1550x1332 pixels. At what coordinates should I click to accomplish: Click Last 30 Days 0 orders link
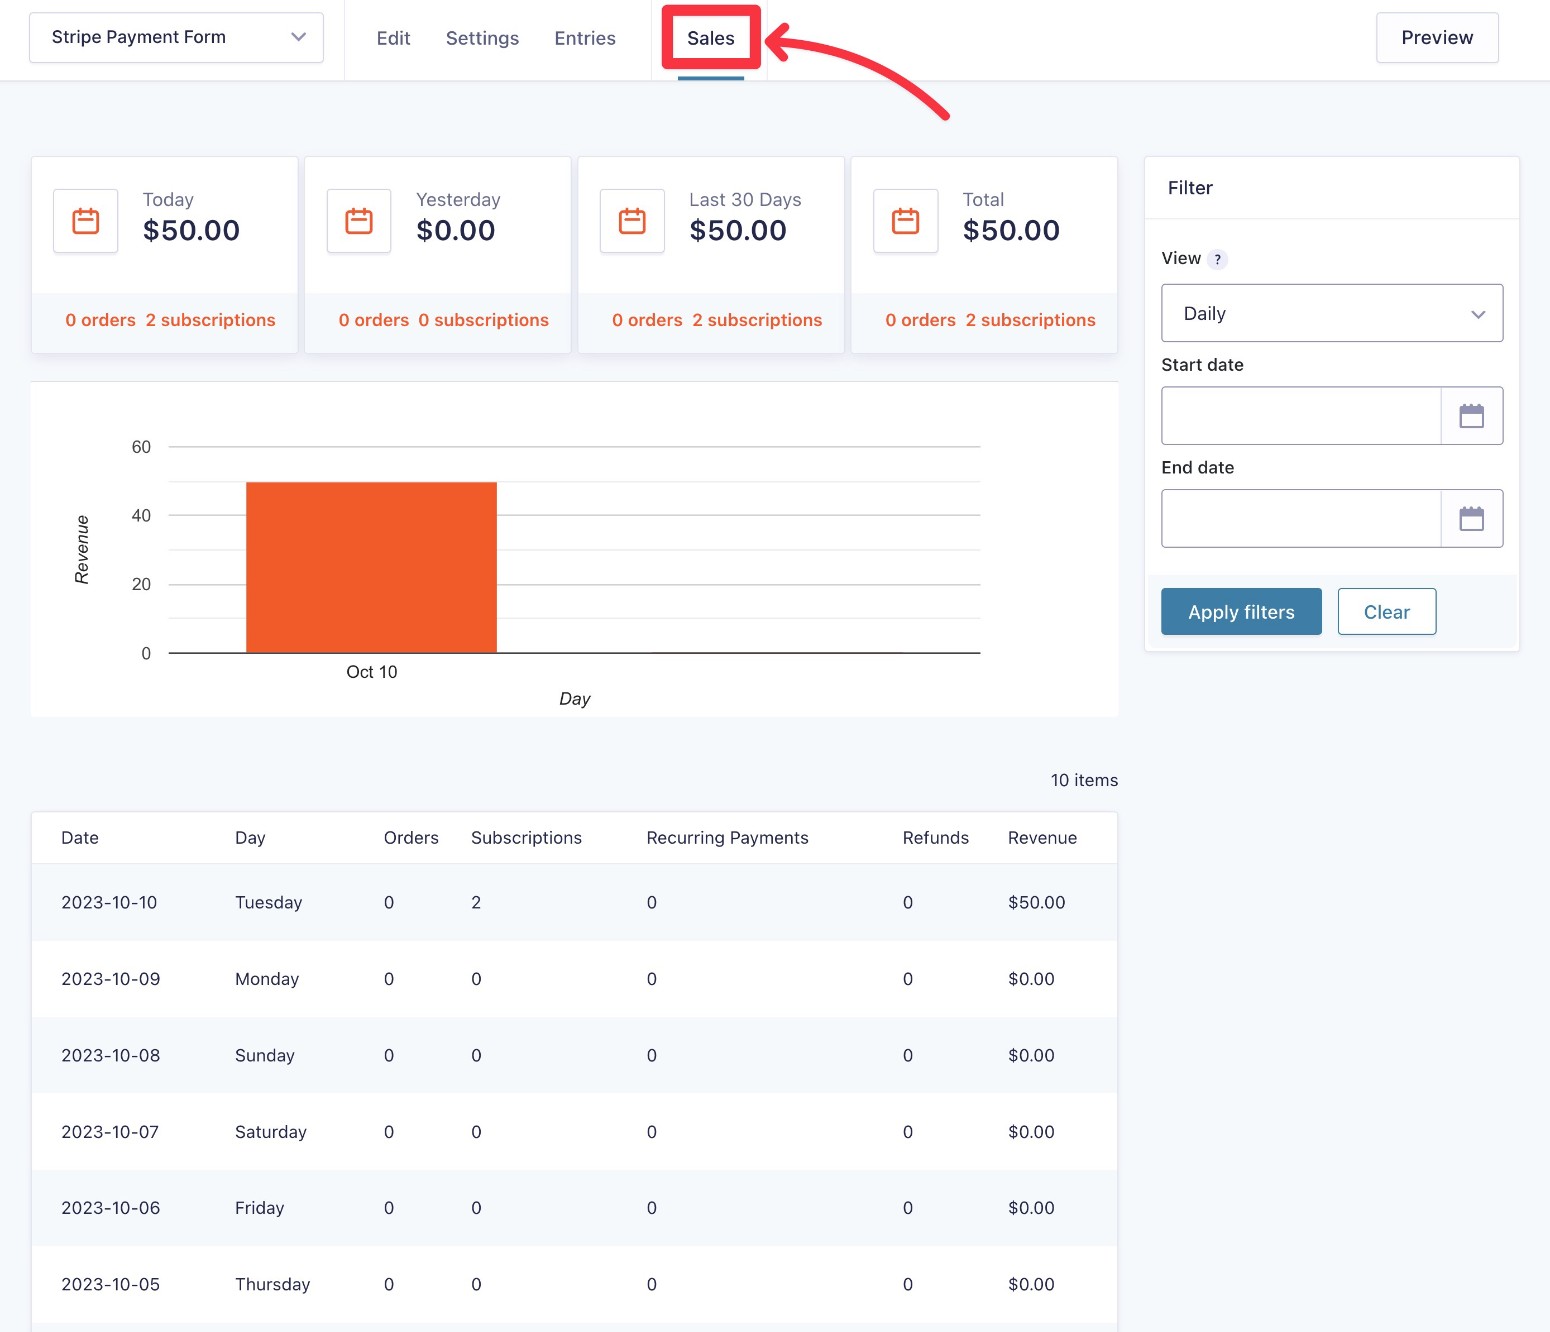pyautogui.click(x=647, y=320)
